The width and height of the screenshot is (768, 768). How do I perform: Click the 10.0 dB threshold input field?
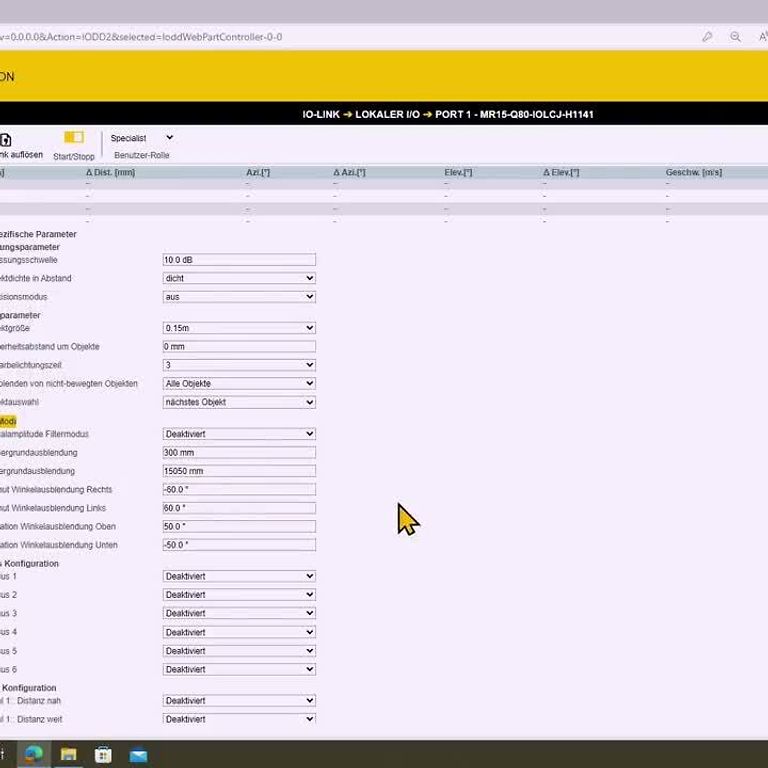[239, 260]
